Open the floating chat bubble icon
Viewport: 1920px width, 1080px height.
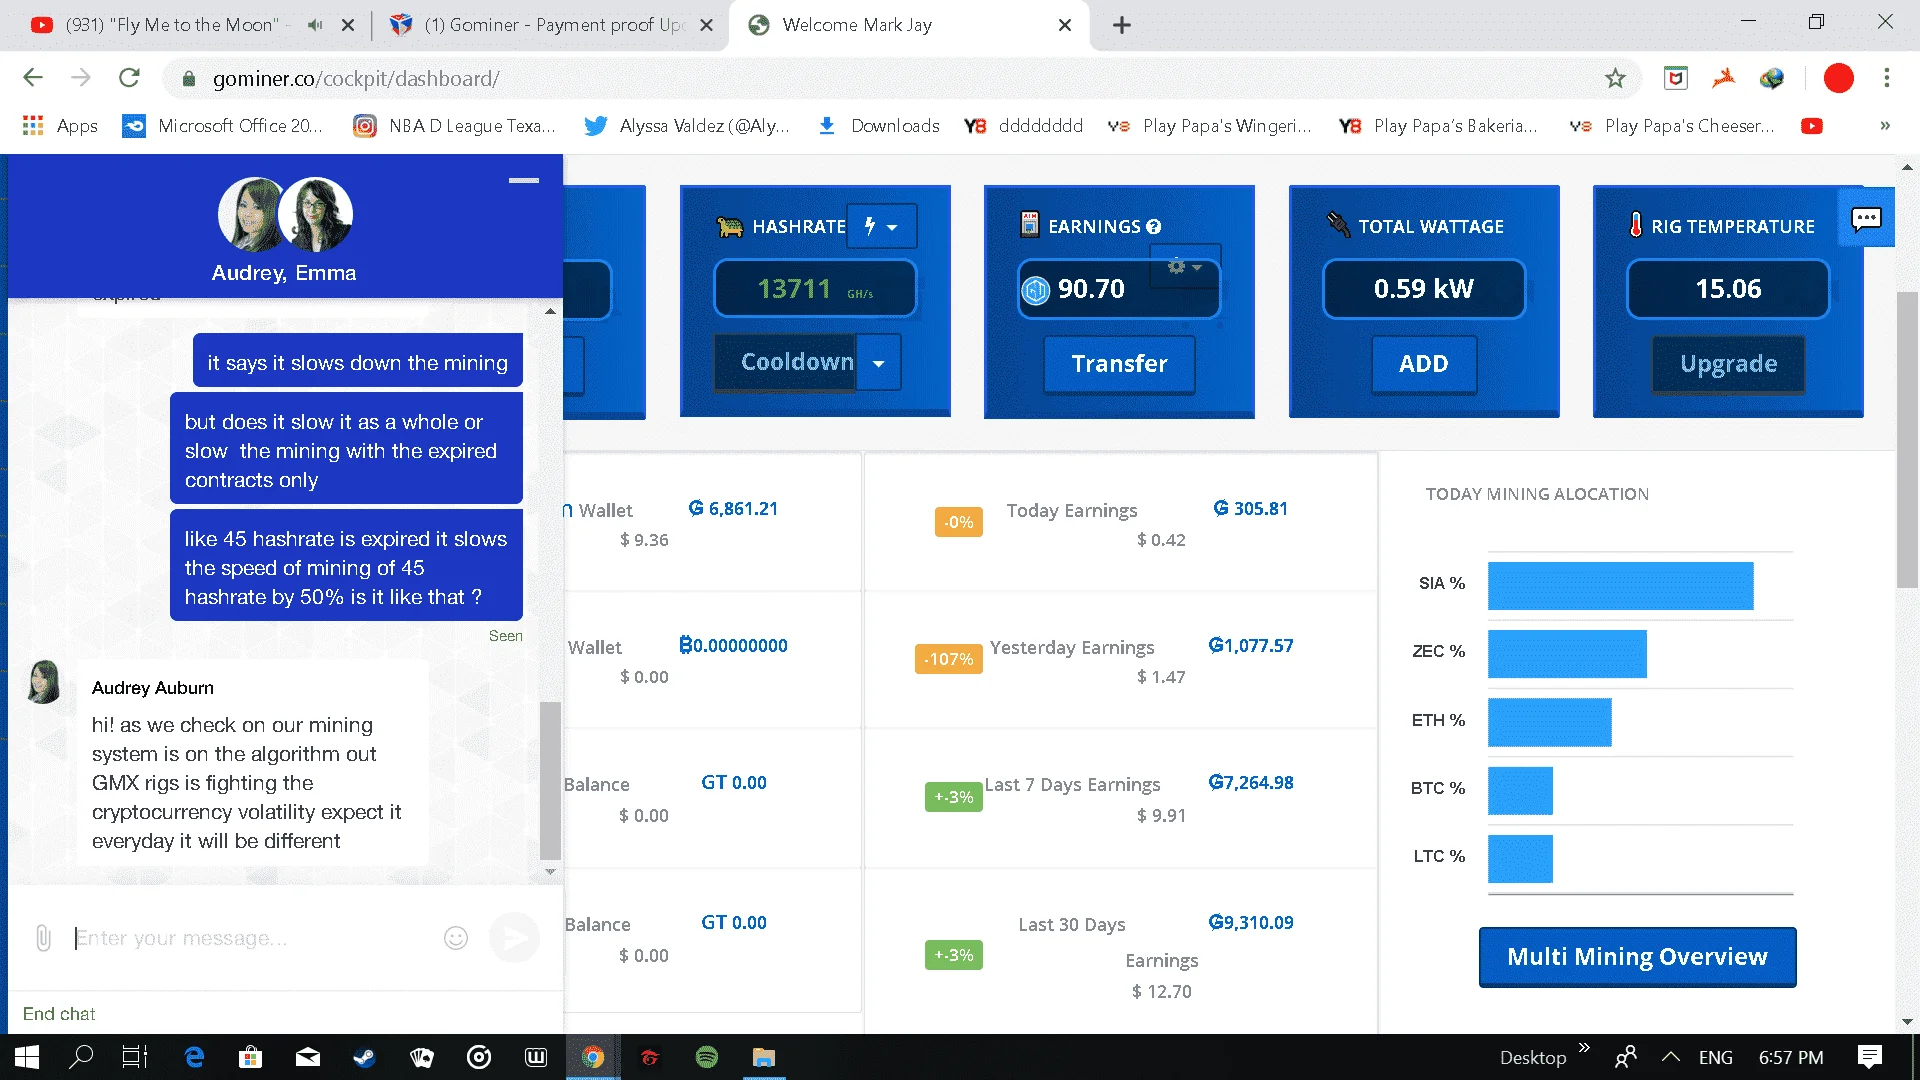[x=1866, y=219]
